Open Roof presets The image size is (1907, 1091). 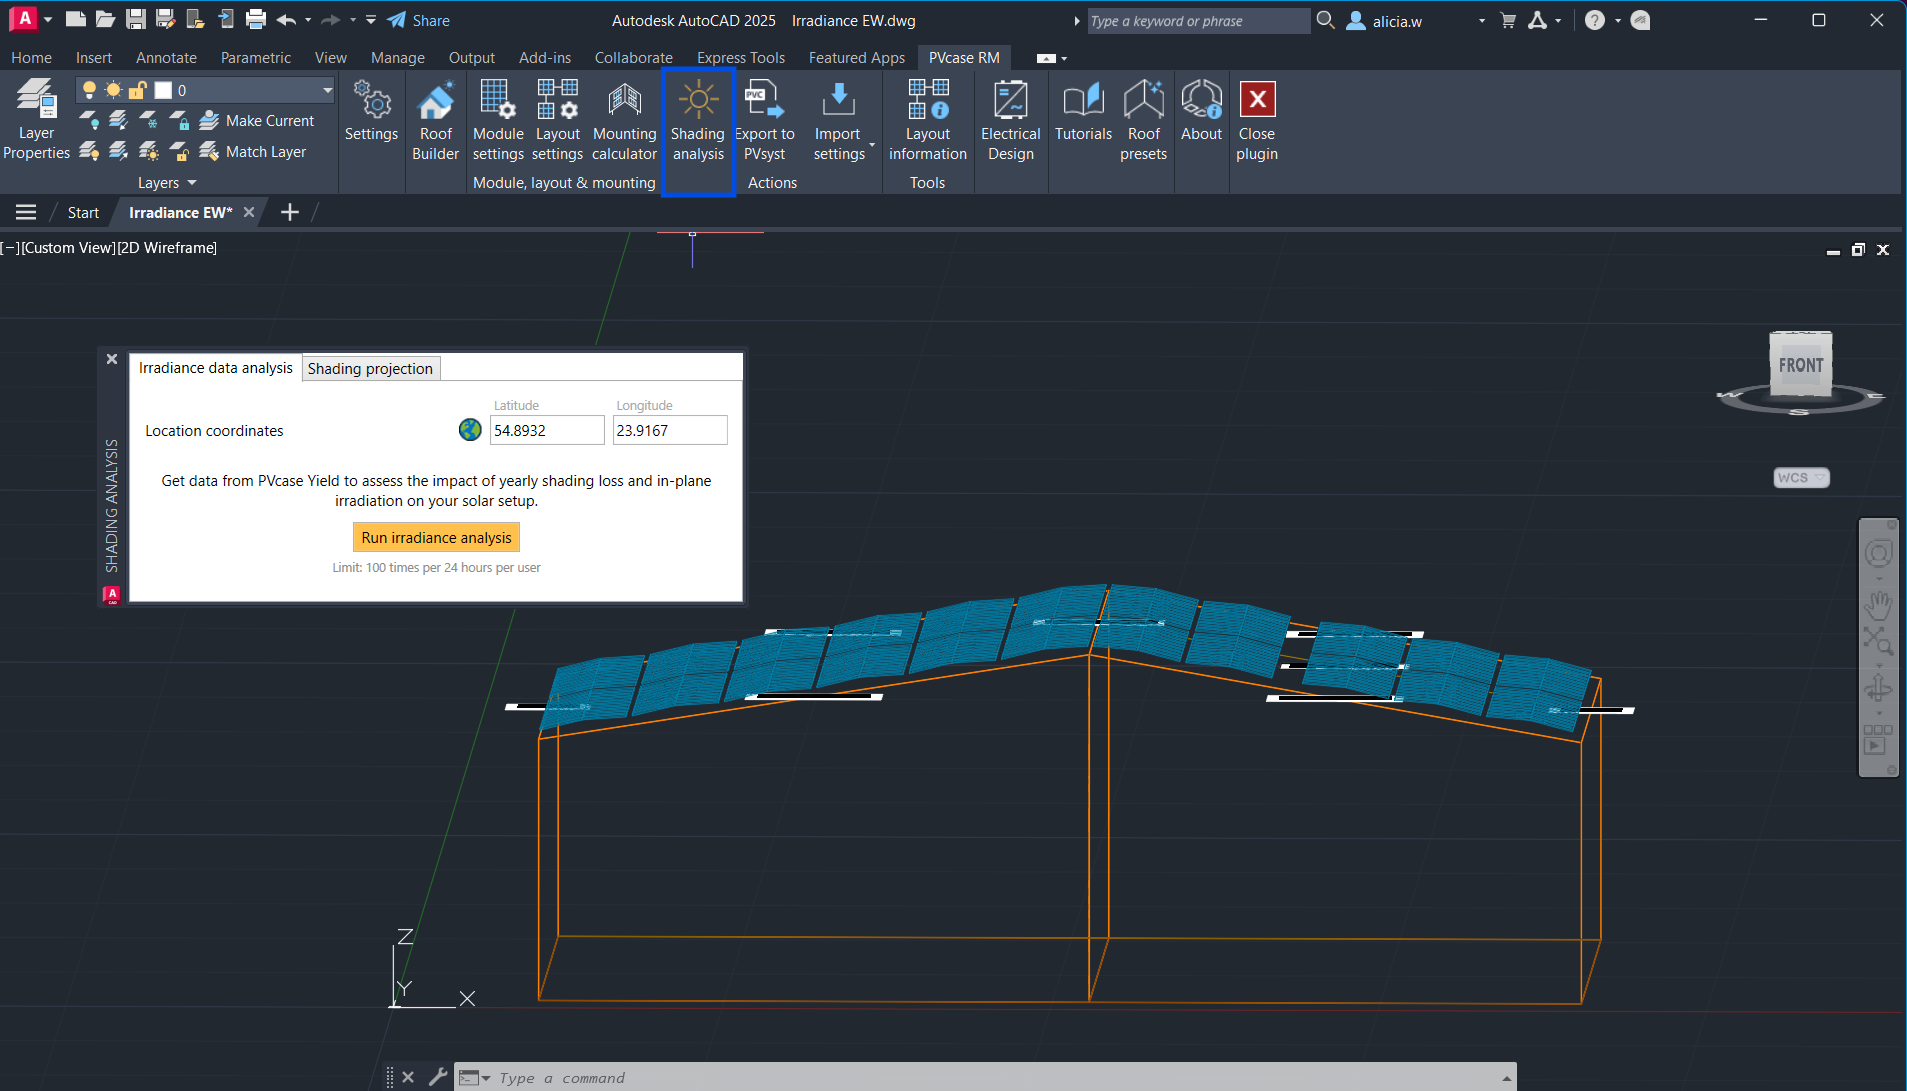(1143, 121)
